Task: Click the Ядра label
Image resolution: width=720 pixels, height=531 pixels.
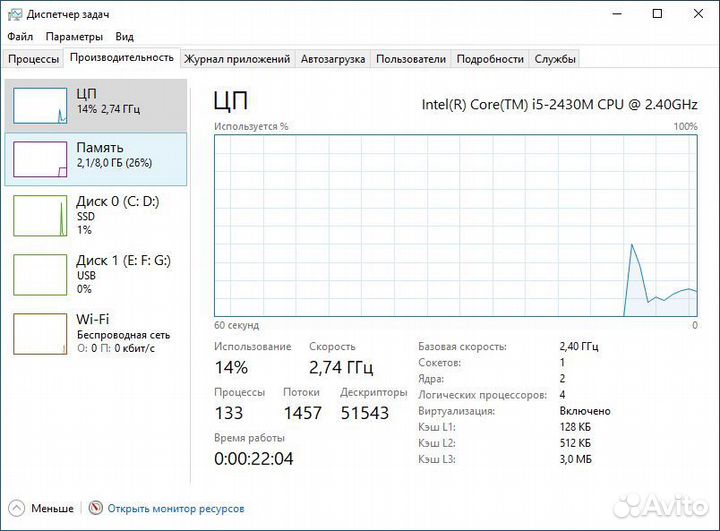Action: (x=431, y=378)
